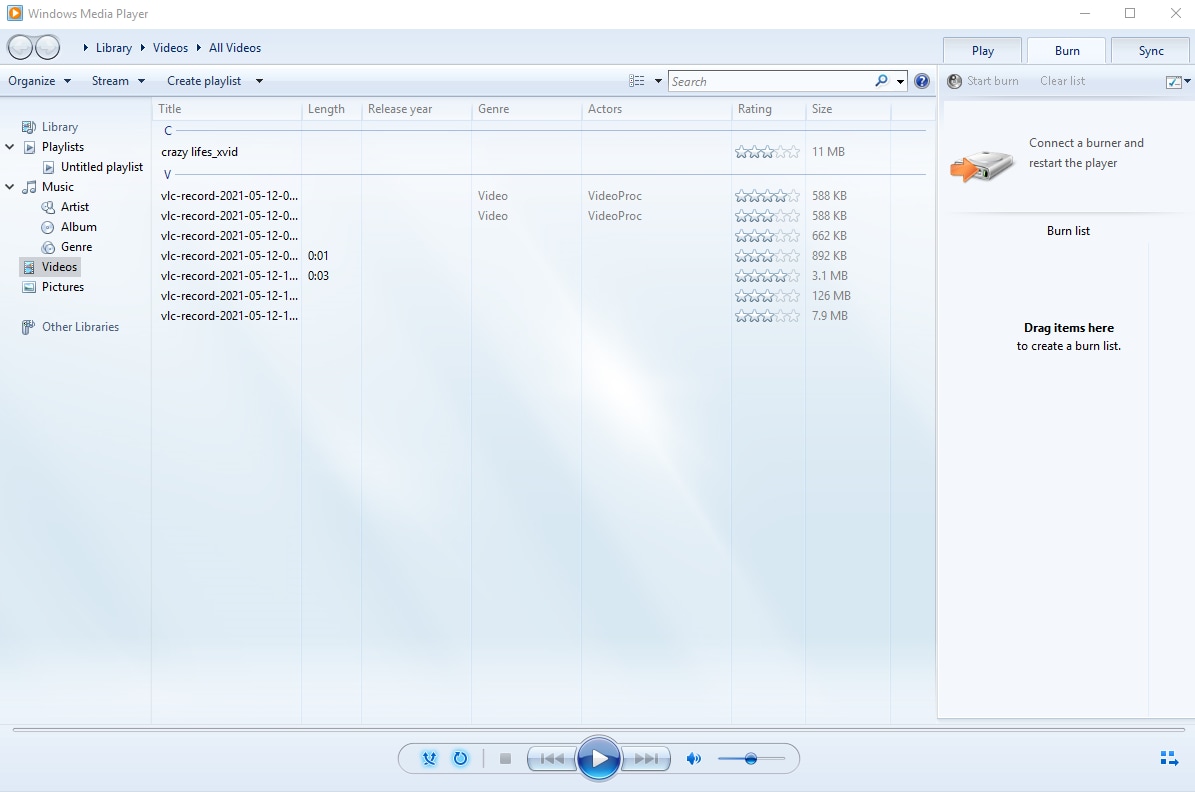Open the Stream dropdown menu
Screen dimensions: 1195x792
118,81
